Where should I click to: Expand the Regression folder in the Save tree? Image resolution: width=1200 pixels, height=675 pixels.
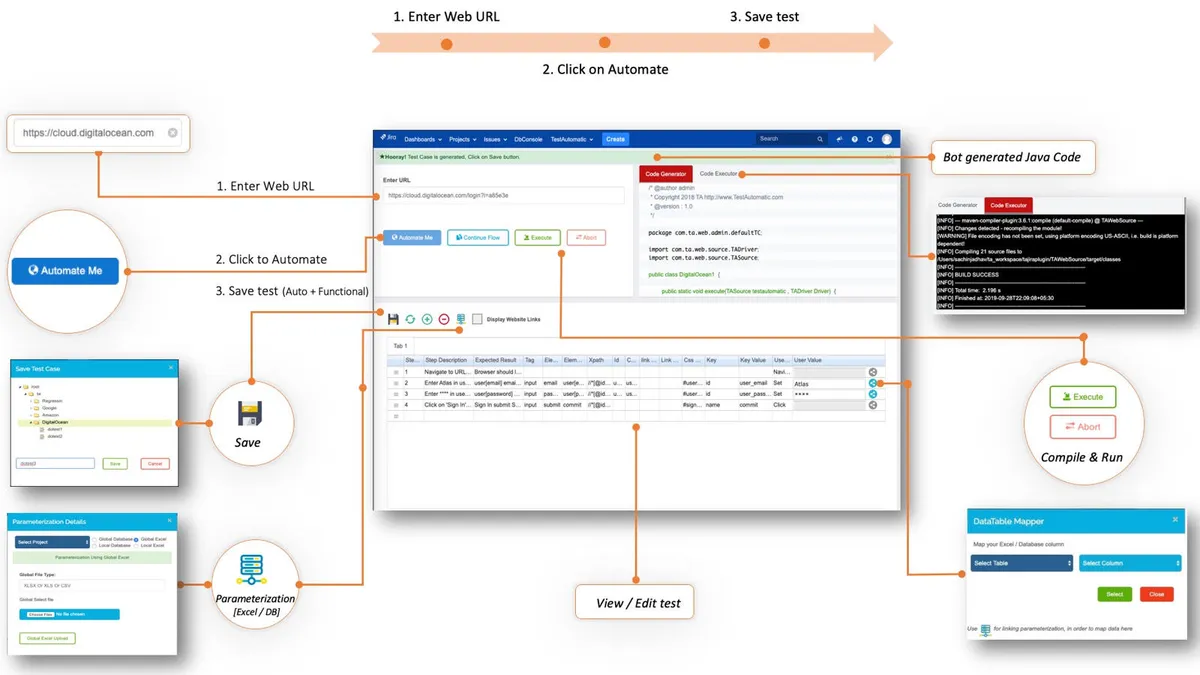[31, 401]
